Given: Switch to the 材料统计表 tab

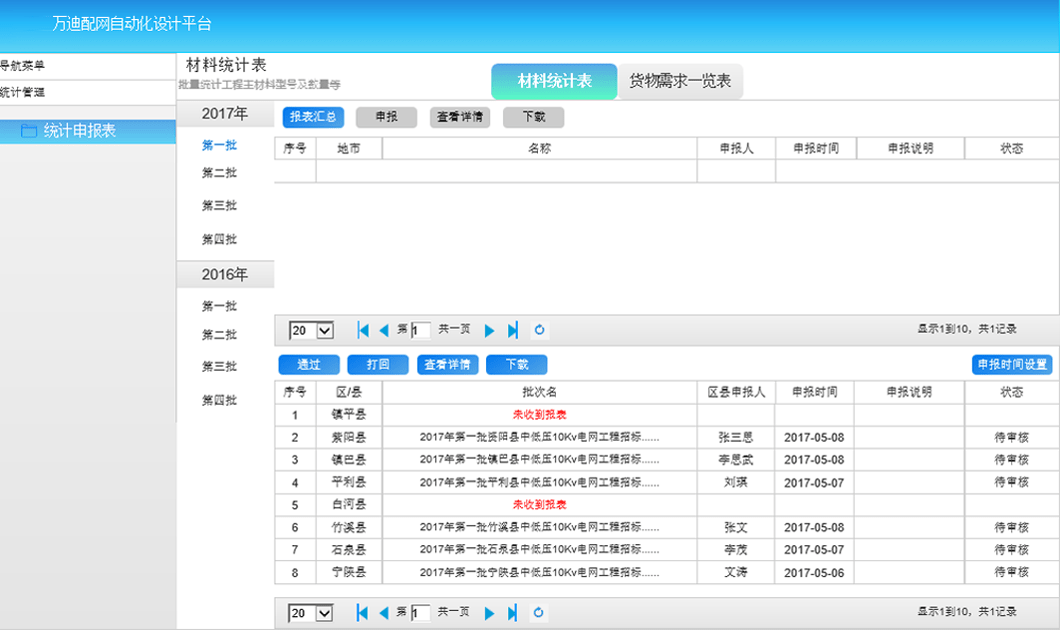Looking at the screenshot, I should 554,82.
